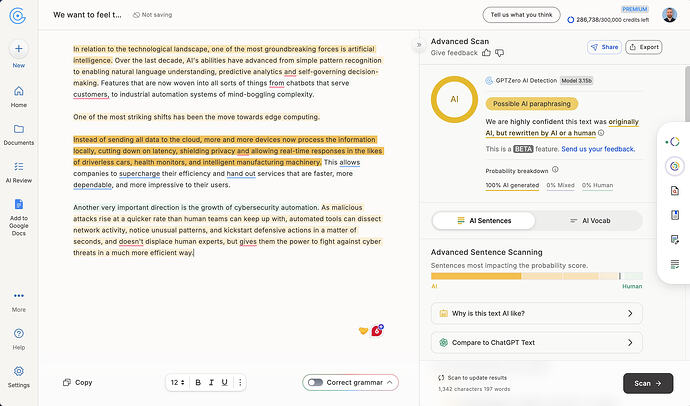Switch to the AI Vocab tab
The width and height of the screenshot is (690, 406).
[590, 220]
